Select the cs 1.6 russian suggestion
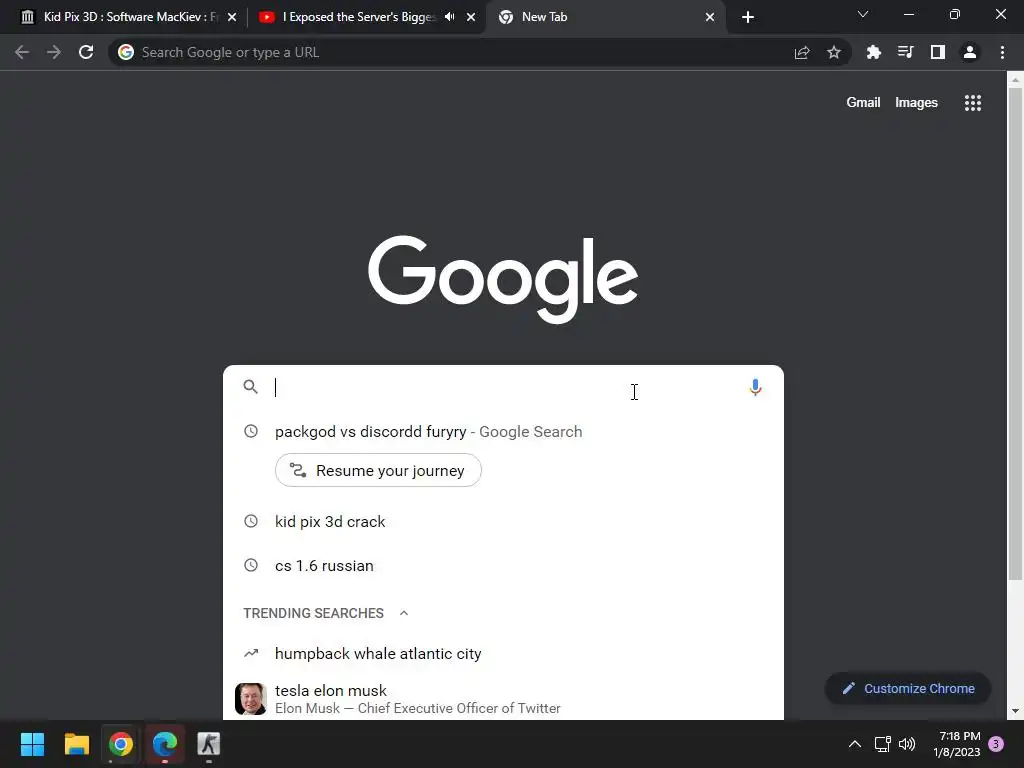Viewport: 1024px width, 768px height. coord(503,566)
